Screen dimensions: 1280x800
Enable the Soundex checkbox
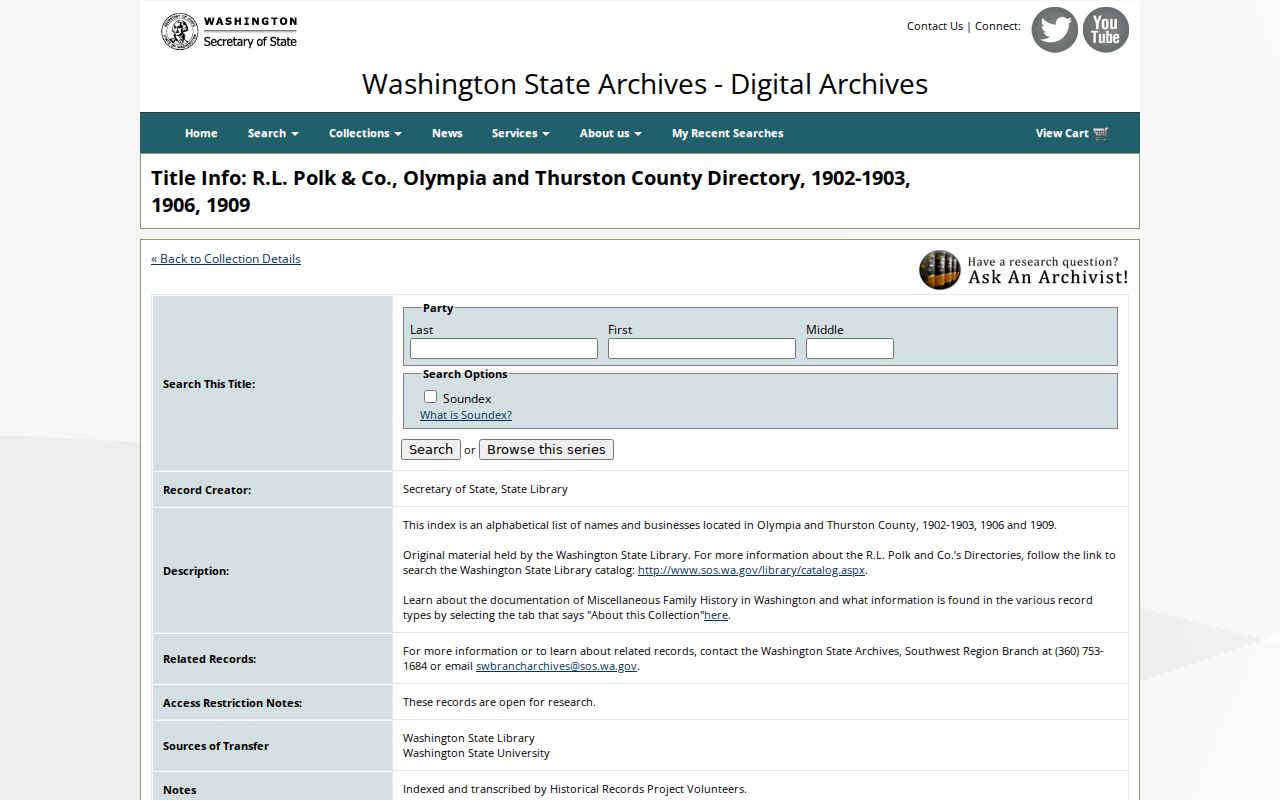(x=430, y=397)
